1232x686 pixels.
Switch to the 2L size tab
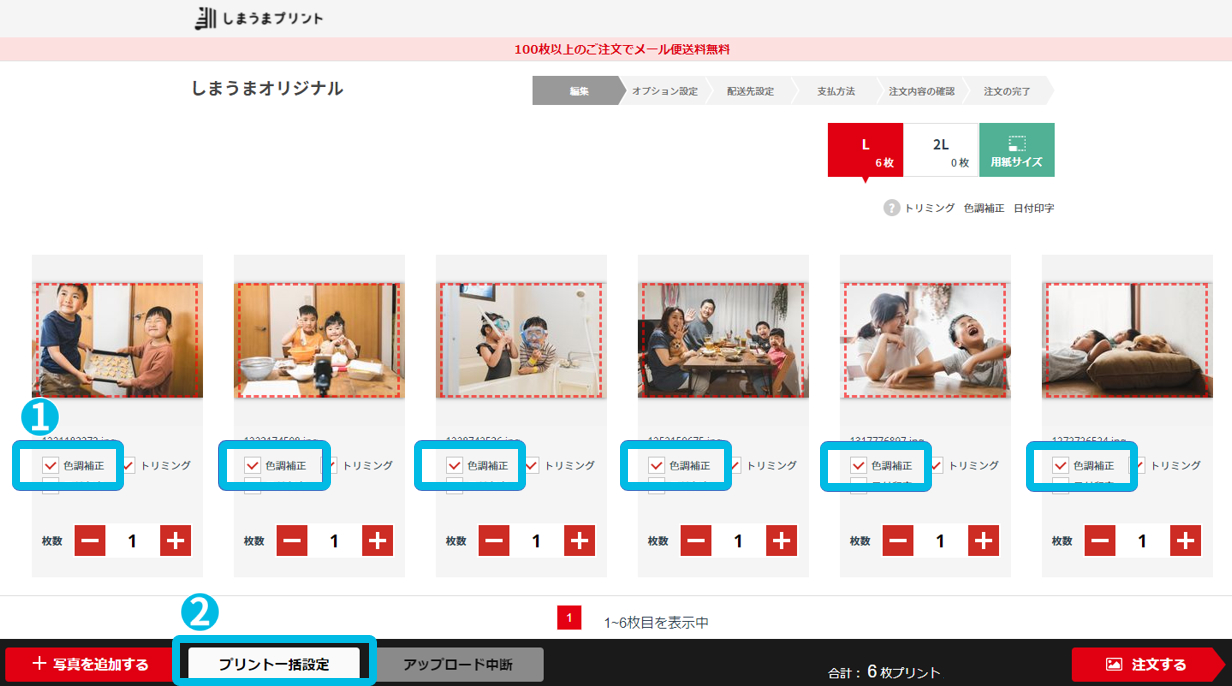tap(941, 150)
